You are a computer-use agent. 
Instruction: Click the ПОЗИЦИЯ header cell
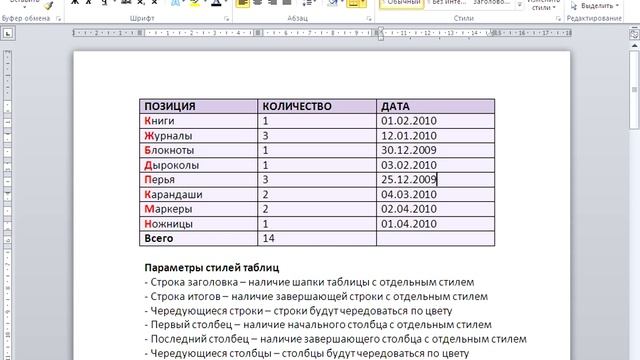pyautogui.click(x=198, y=106)
